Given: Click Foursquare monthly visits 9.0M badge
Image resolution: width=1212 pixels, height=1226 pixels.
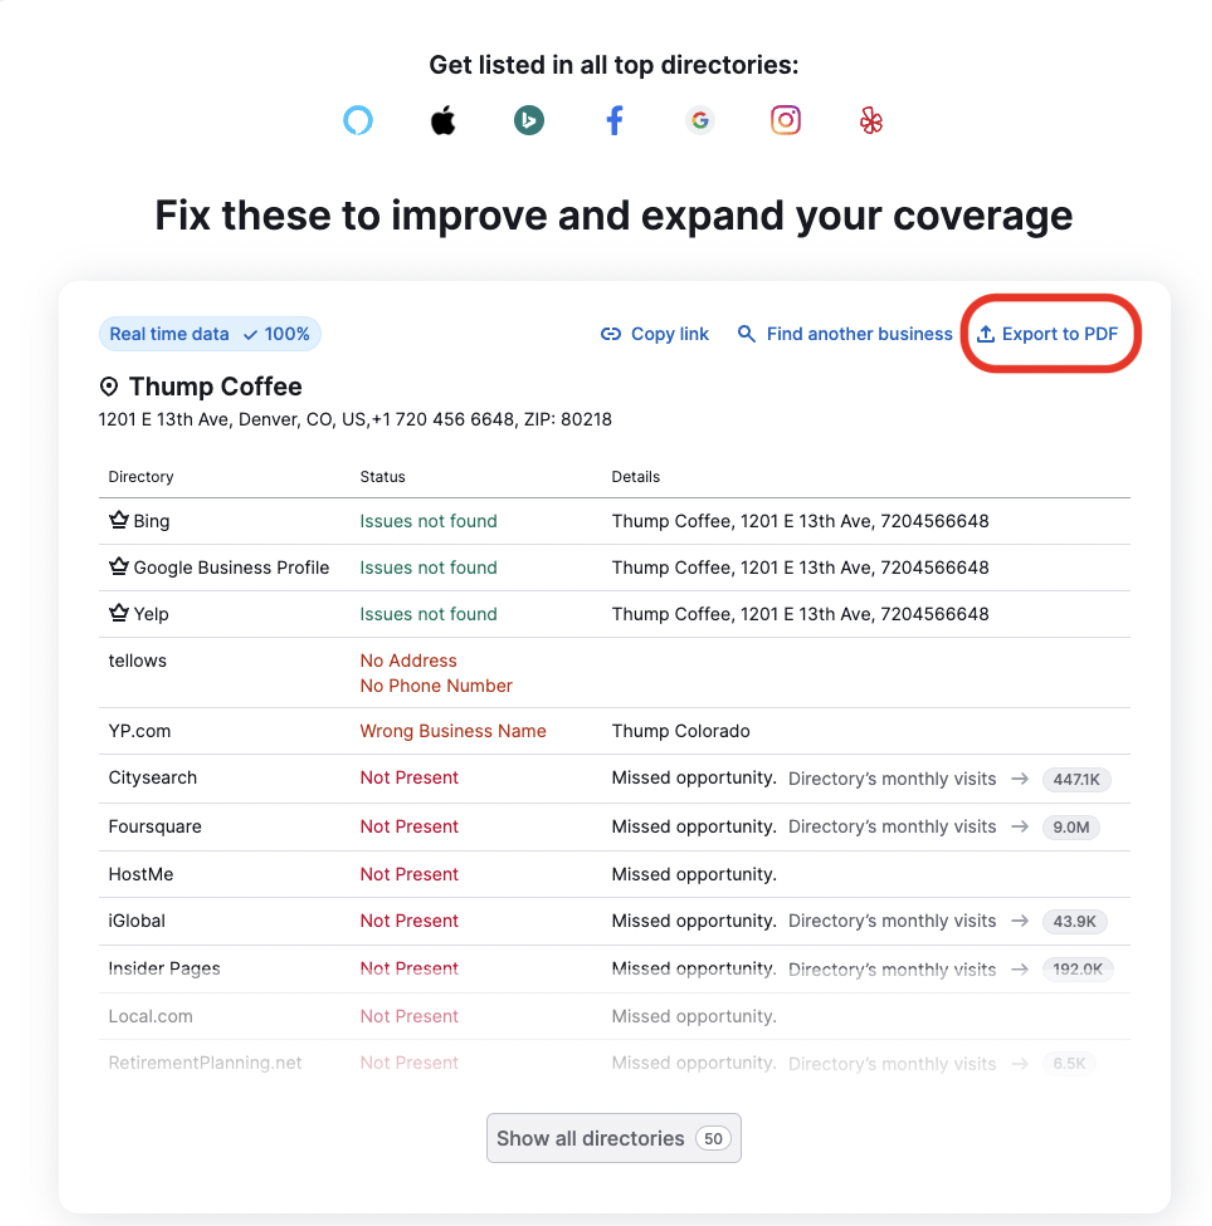Looking at the screenshot, I should [x=1070, y=827].
